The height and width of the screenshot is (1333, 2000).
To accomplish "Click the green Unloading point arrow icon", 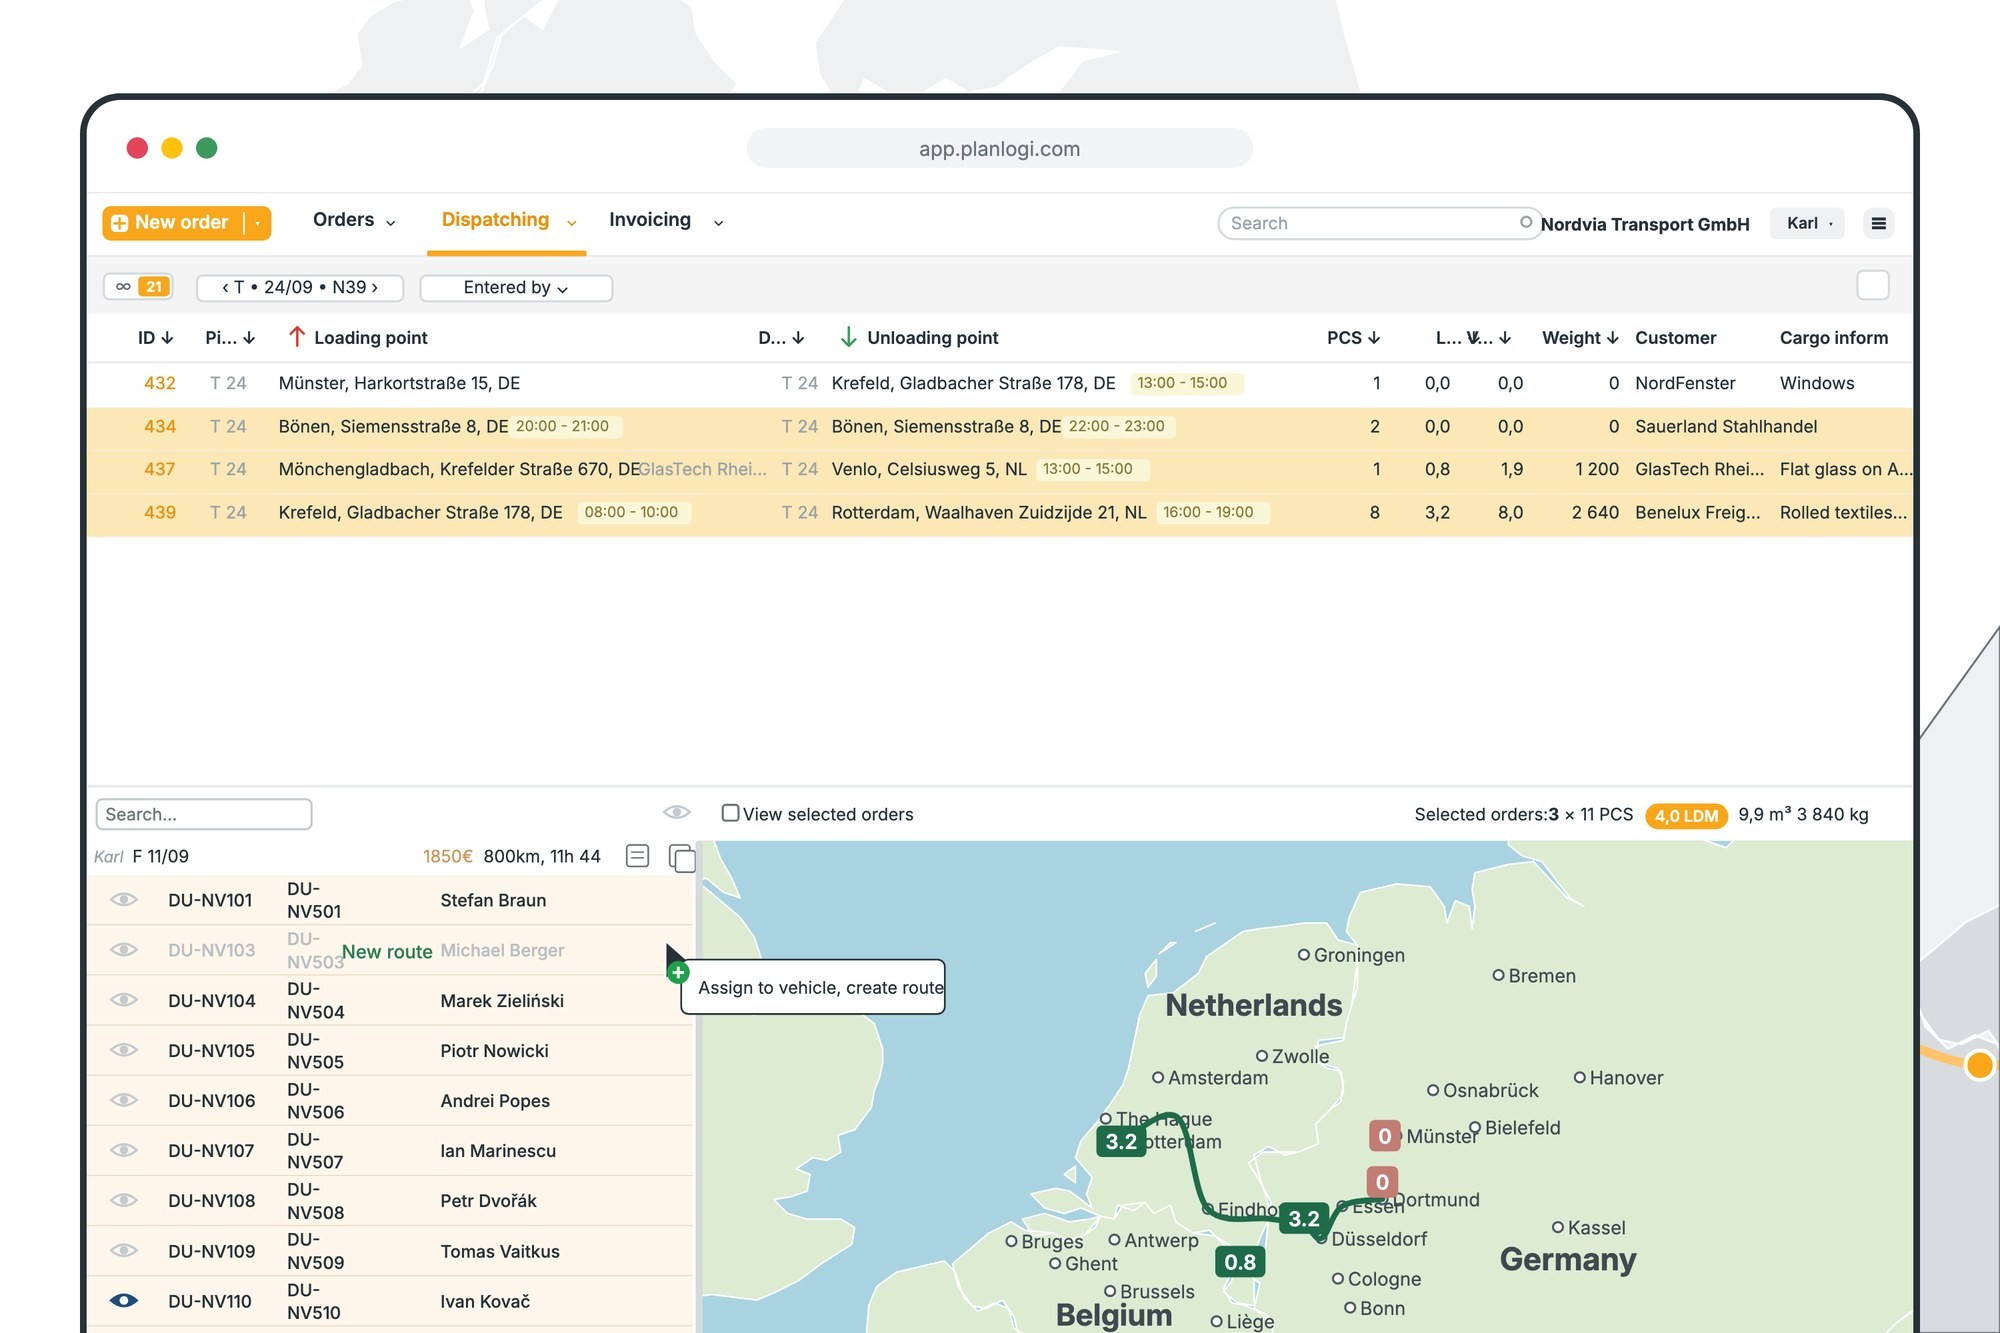I will click(x=848, y=337).
